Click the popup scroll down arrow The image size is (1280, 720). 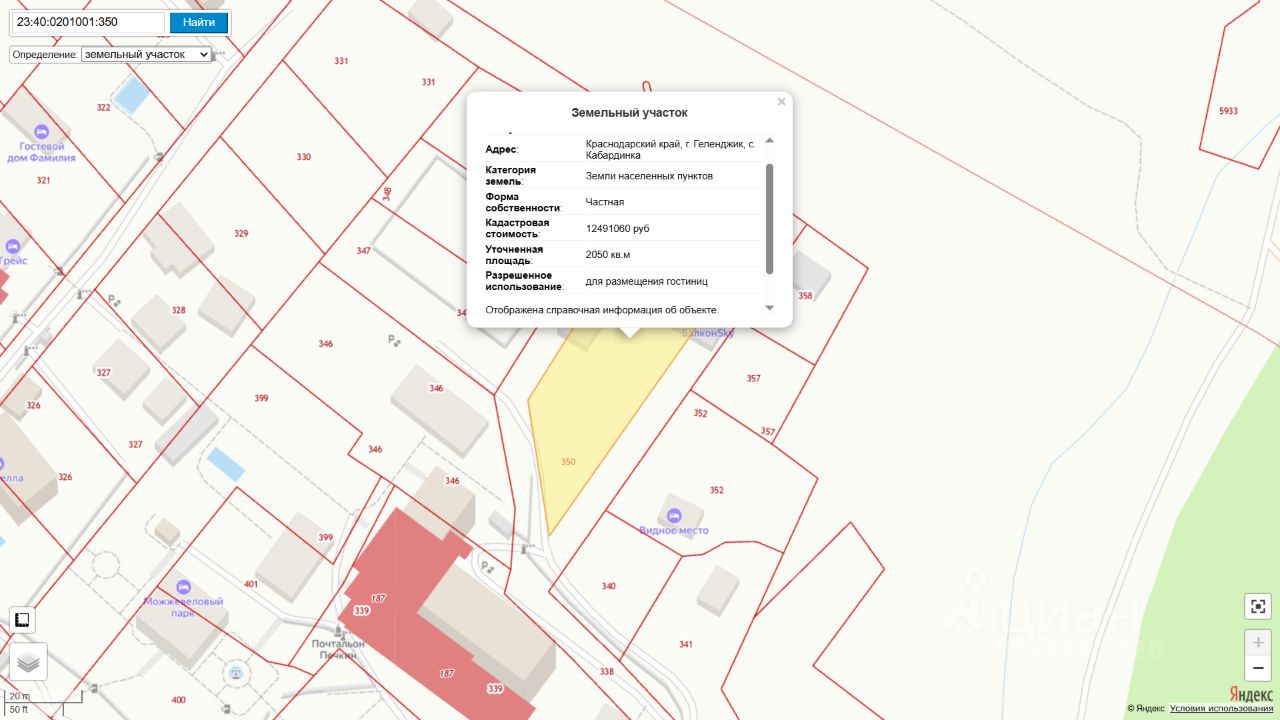tap(769, 308)
